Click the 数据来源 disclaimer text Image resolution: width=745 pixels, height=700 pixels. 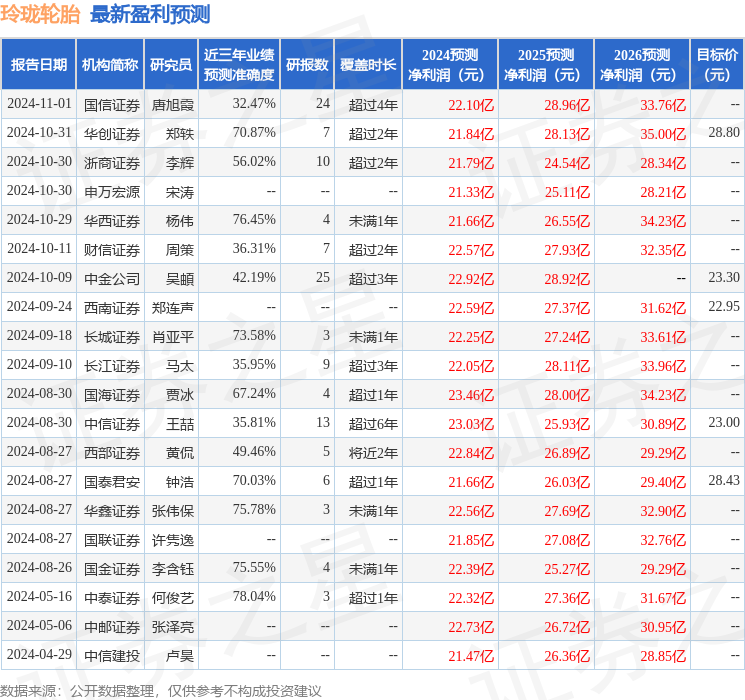(x=161, y=691)
